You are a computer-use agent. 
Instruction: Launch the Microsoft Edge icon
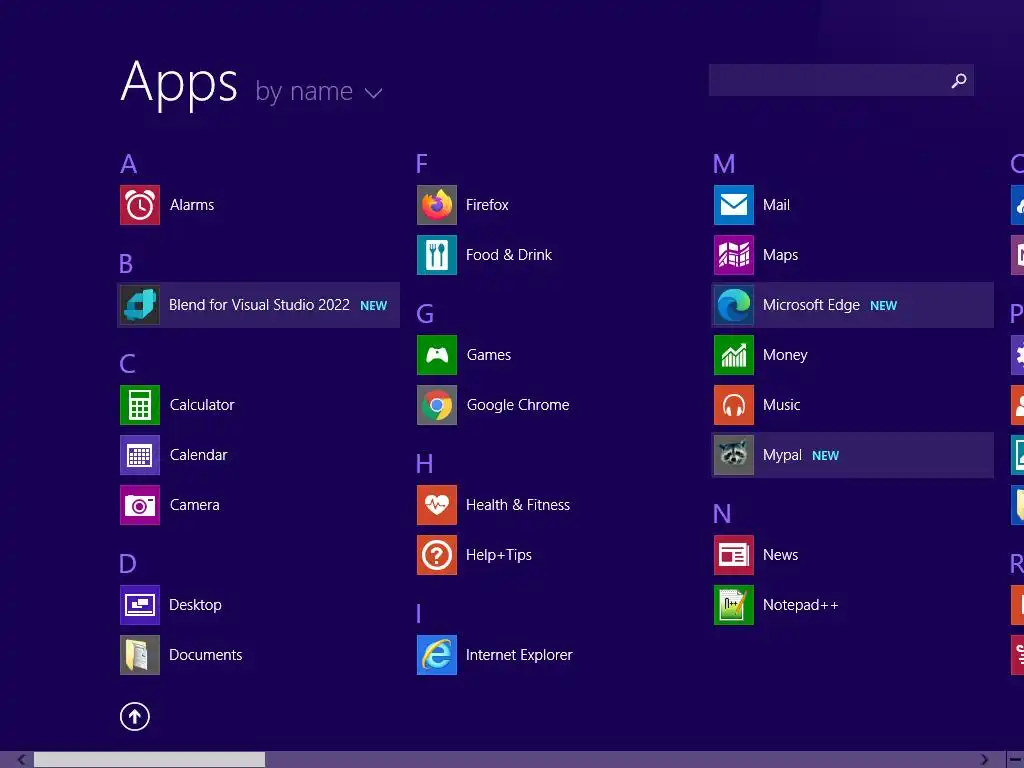[734, 305]
